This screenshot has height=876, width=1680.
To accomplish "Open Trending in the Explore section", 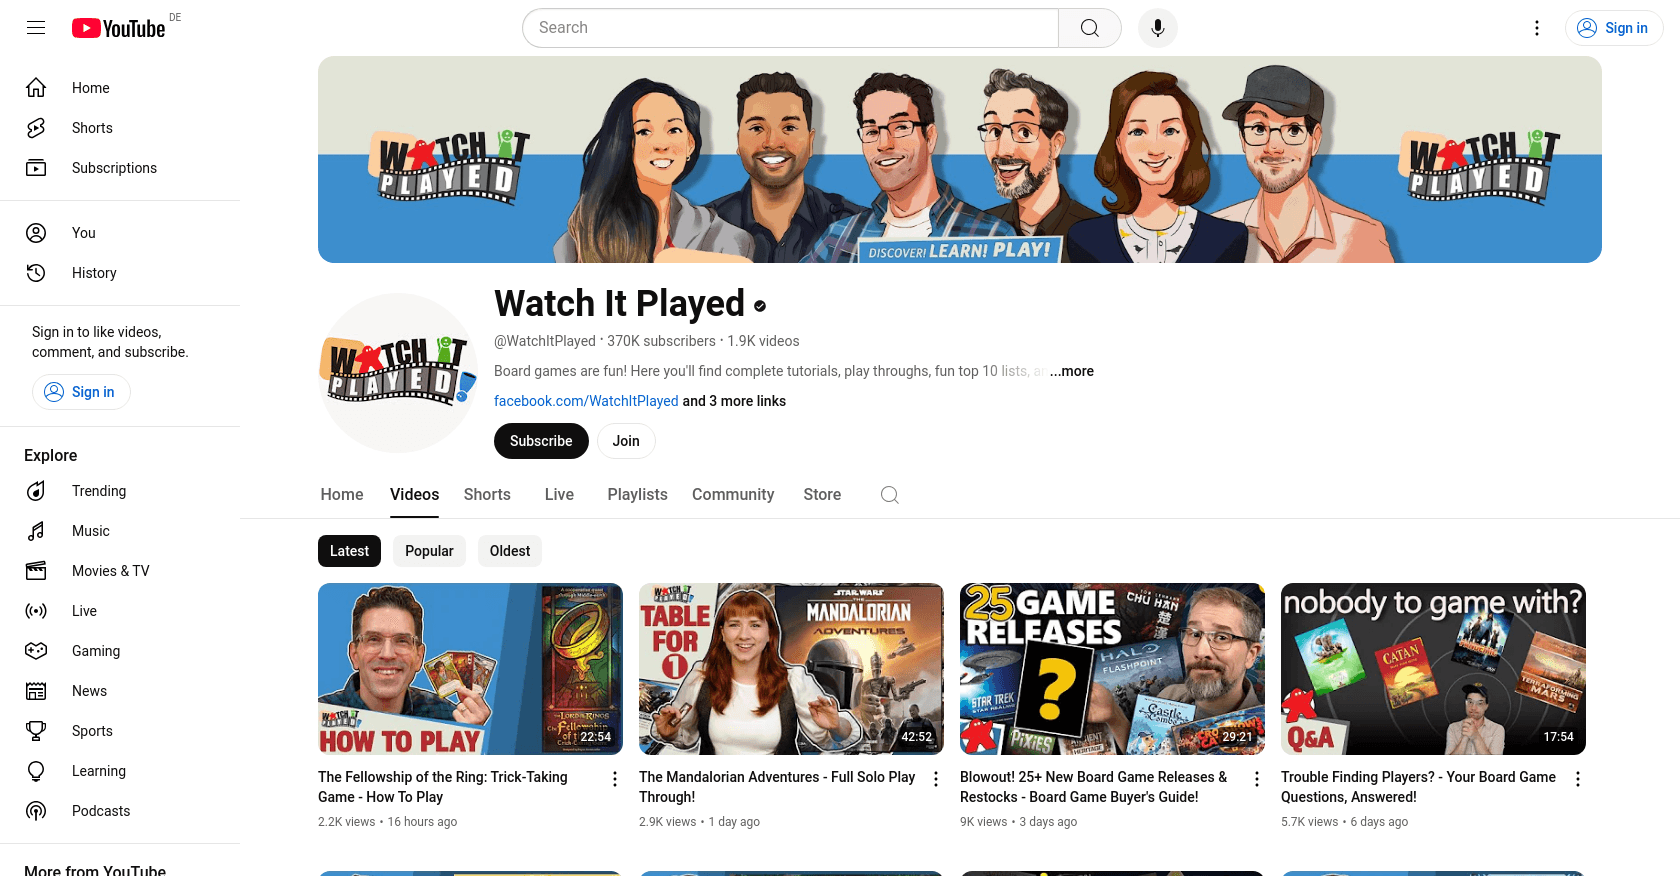I will coord(98,491).
